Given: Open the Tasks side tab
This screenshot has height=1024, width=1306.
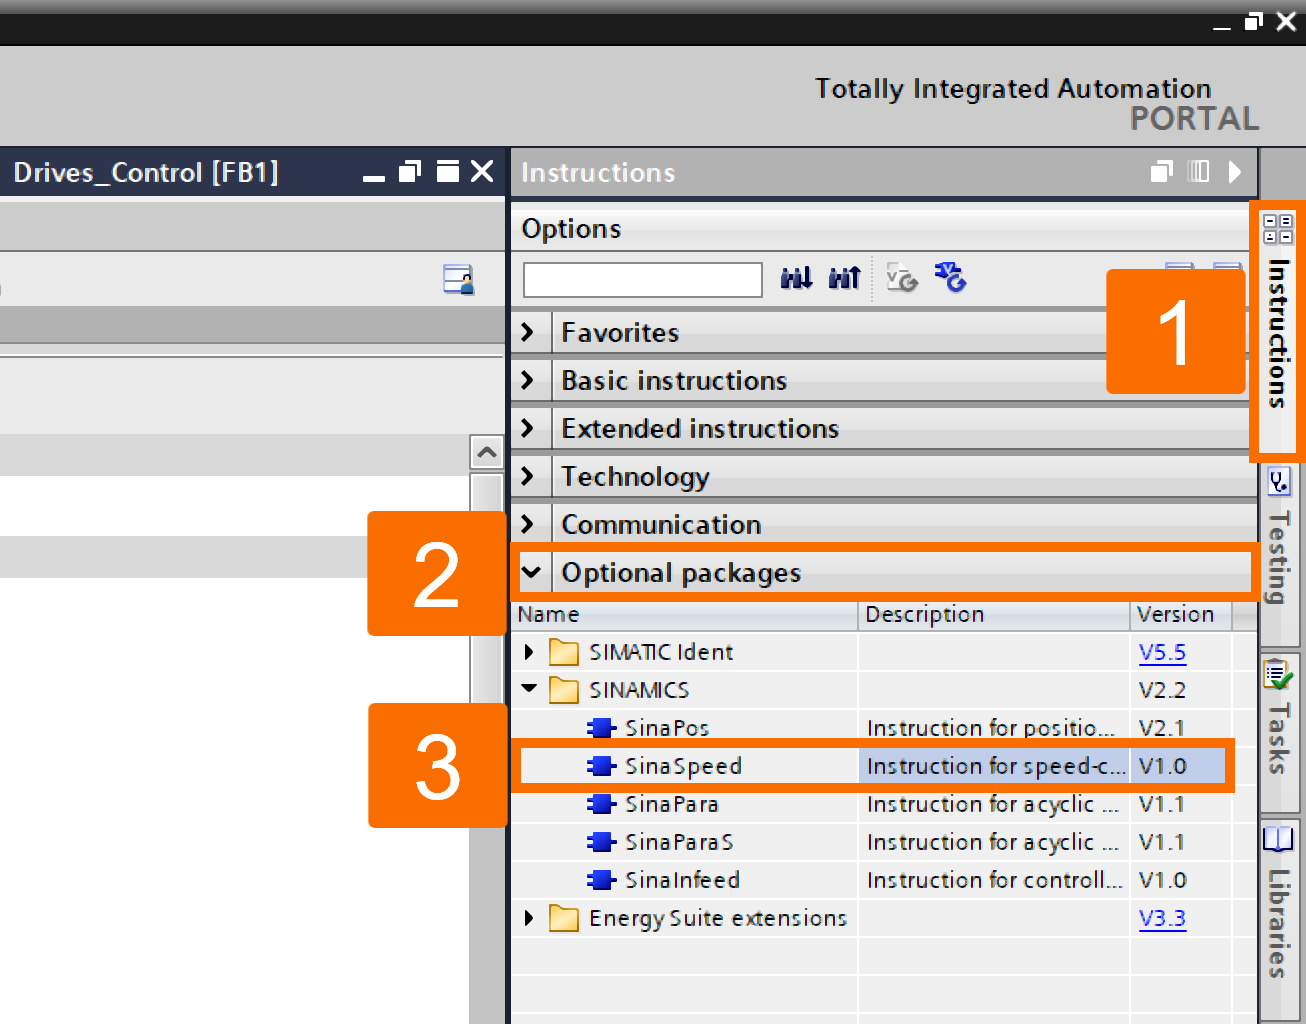Looking at the screenshot, I should point(1279,731).
